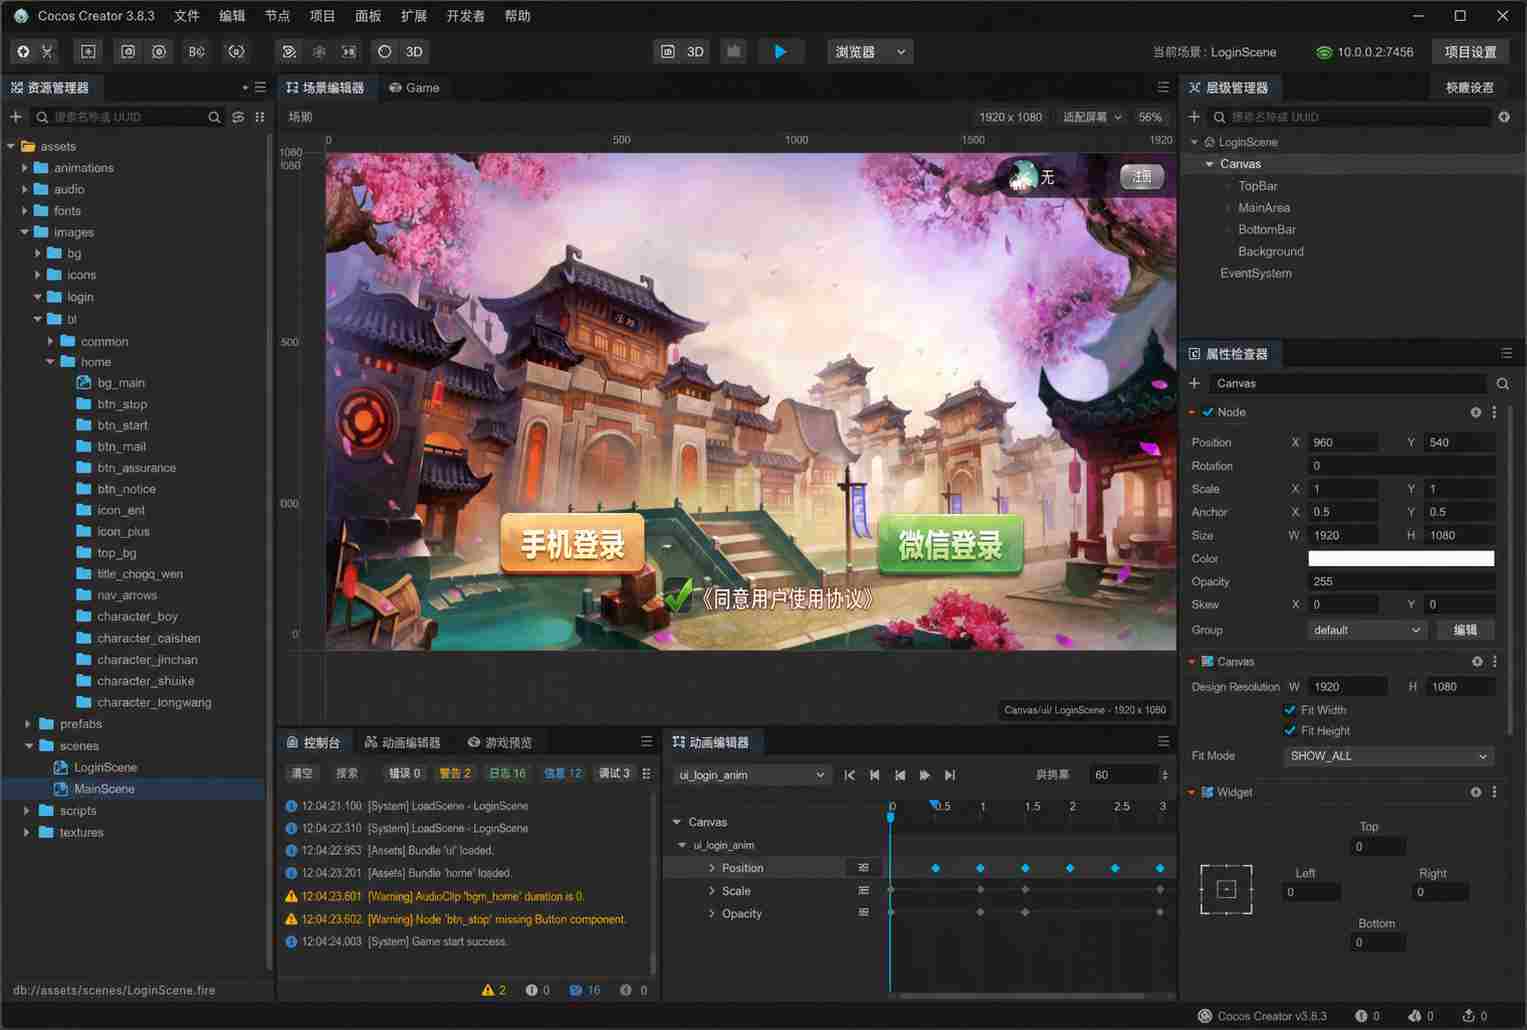Screen dimensions: 1527x1030
Task: Click the magnifier icon beside the inspector name field
Action: pyautogui.click(x=1503, y=383)
